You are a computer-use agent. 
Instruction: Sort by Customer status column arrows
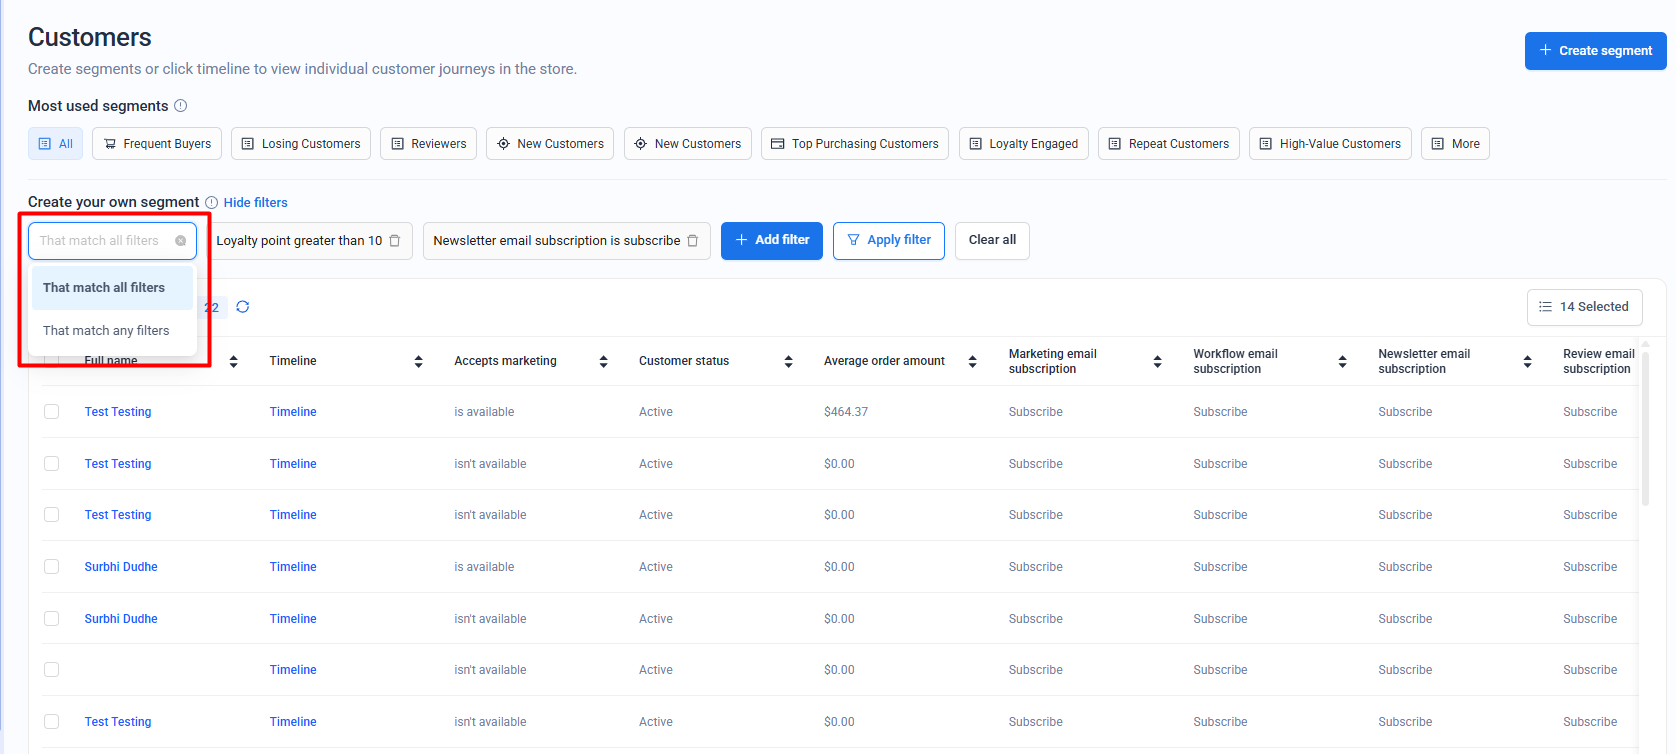788,361
